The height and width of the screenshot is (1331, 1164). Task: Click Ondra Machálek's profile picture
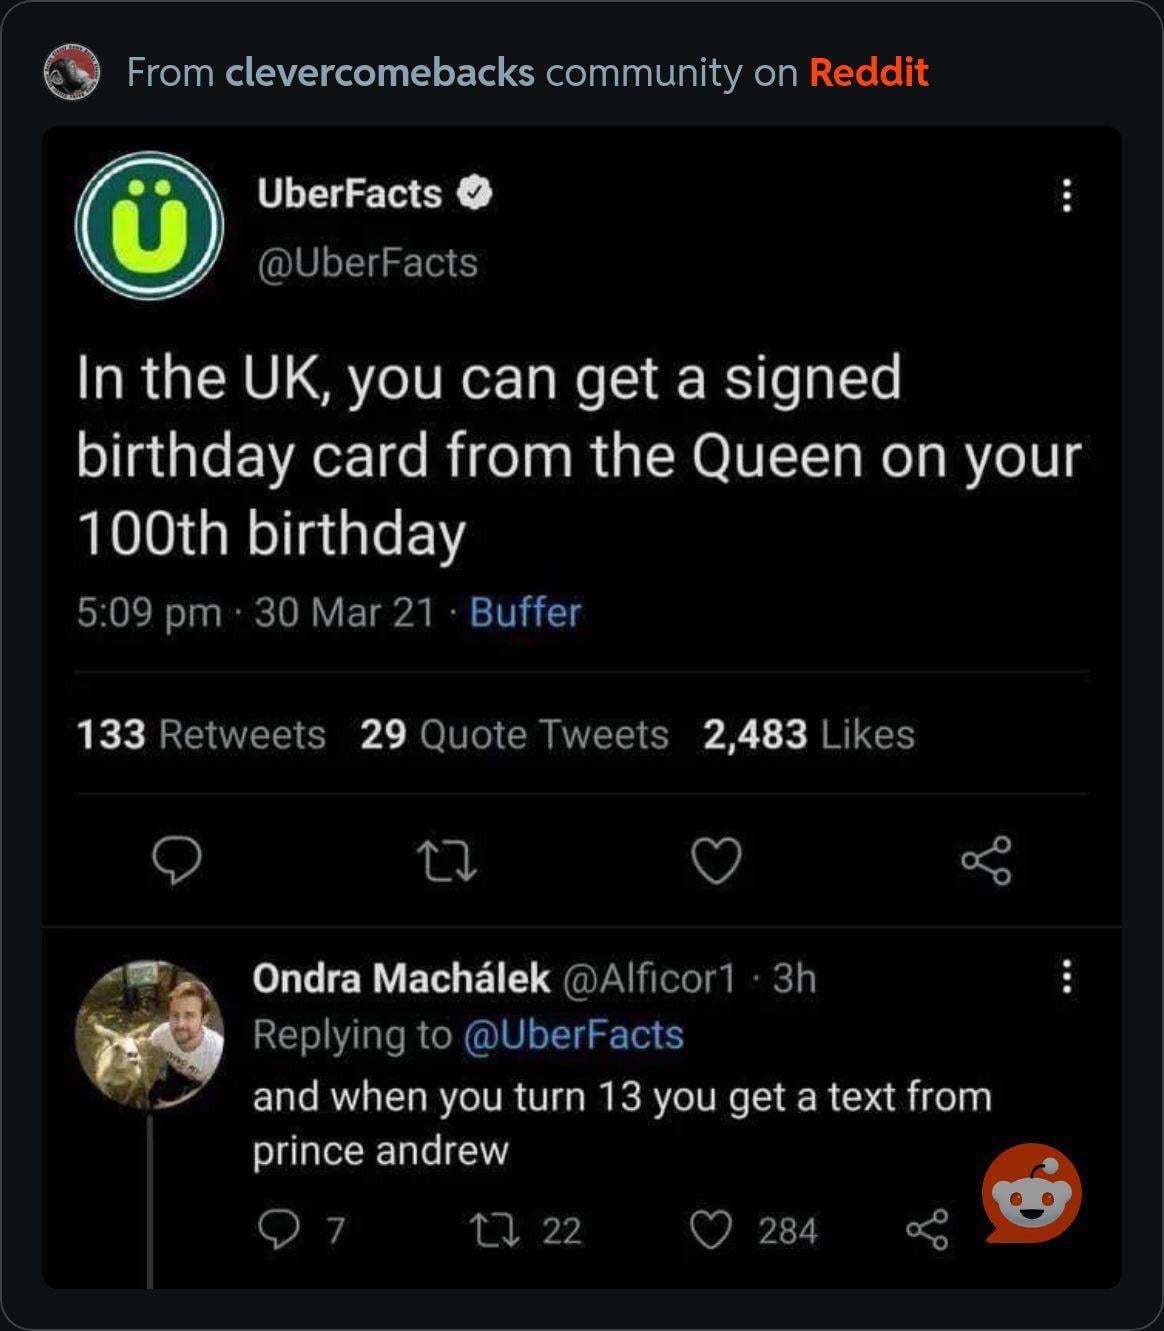click(x=149, y=1034)
